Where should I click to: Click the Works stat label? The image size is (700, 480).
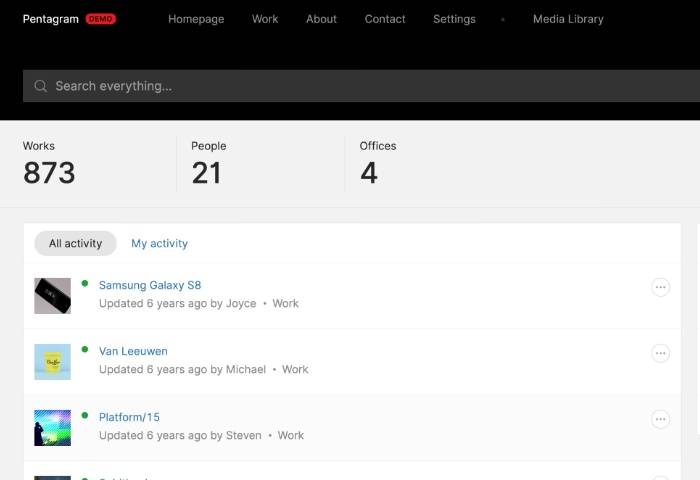39,146
